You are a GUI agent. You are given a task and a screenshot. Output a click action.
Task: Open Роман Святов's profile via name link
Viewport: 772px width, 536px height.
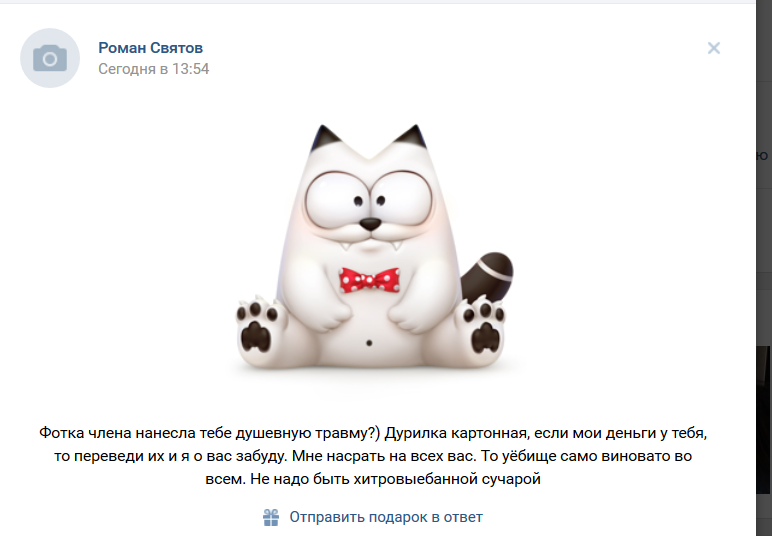(x=150, y=48)
